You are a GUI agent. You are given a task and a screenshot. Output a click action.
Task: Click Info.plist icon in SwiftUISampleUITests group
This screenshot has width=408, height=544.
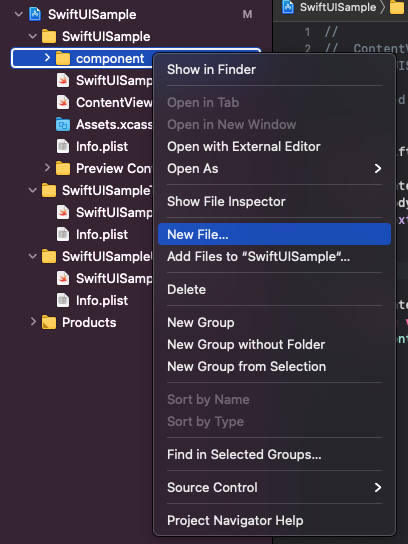coord(63,300)
